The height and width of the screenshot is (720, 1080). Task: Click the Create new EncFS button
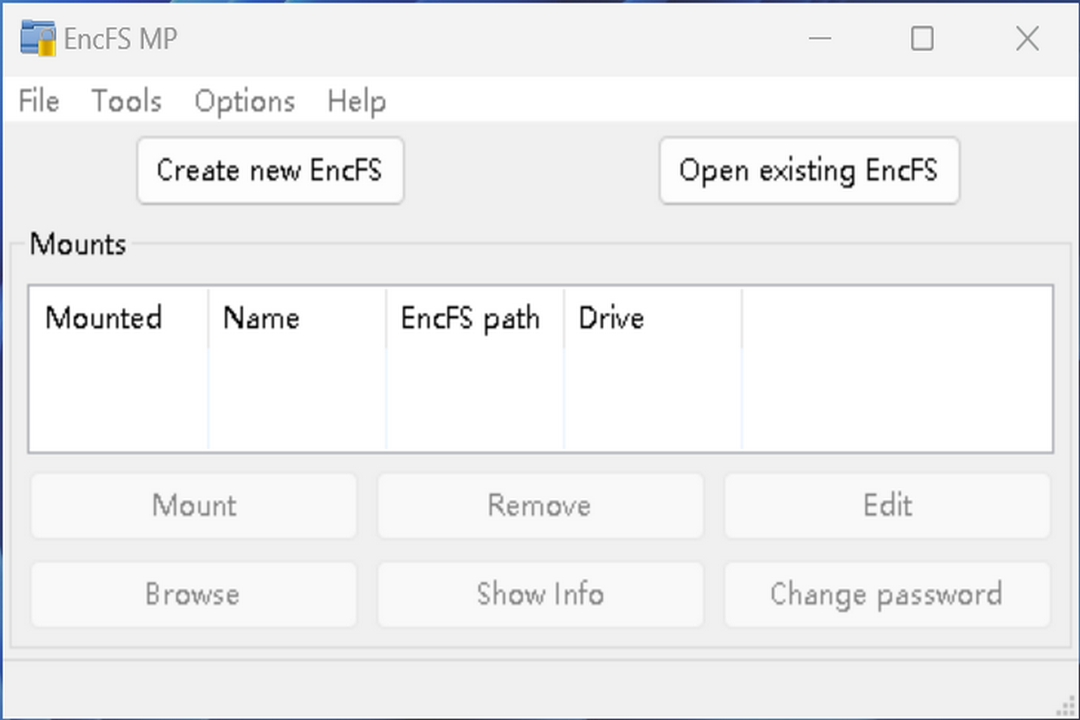pos(269,170)
